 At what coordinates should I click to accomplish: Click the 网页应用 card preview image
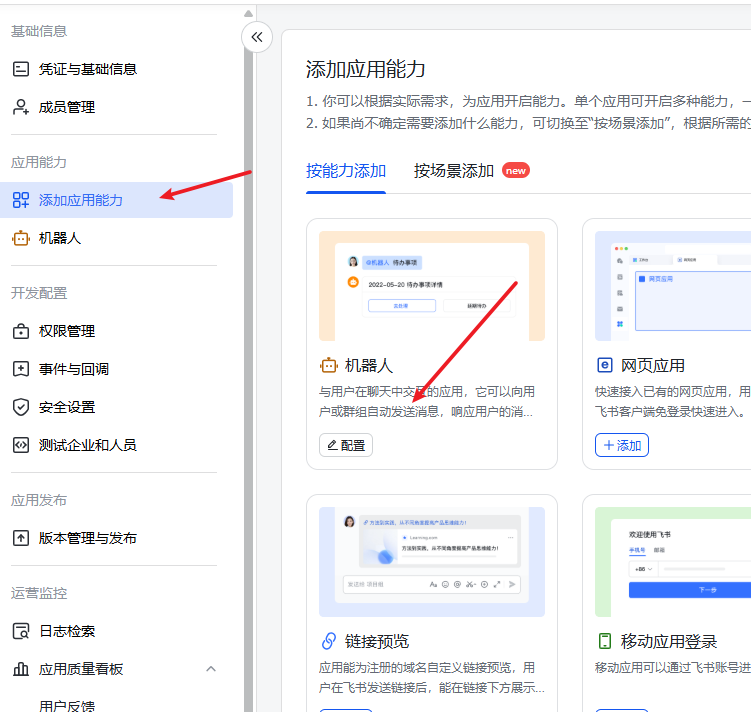[673, 286]
